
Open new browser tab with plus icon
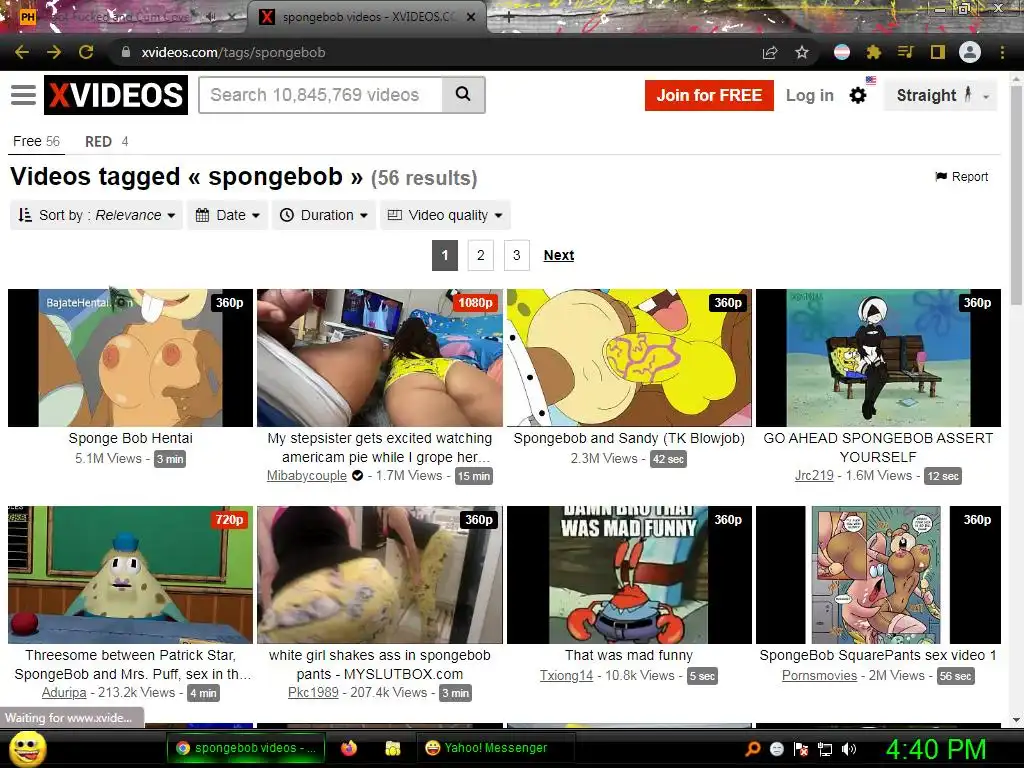(509, 16)
